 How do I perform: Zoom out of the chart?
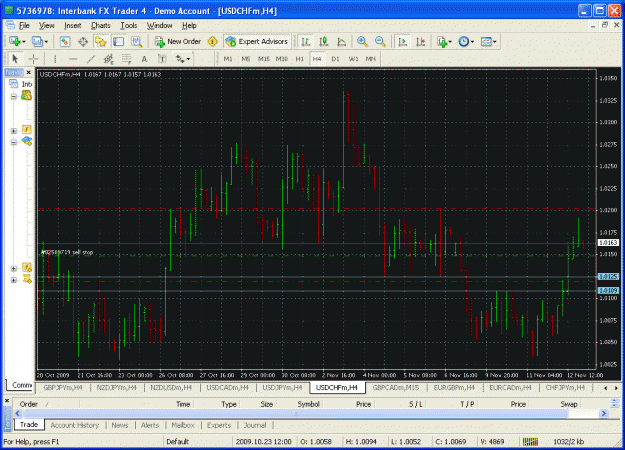(380, 41)
